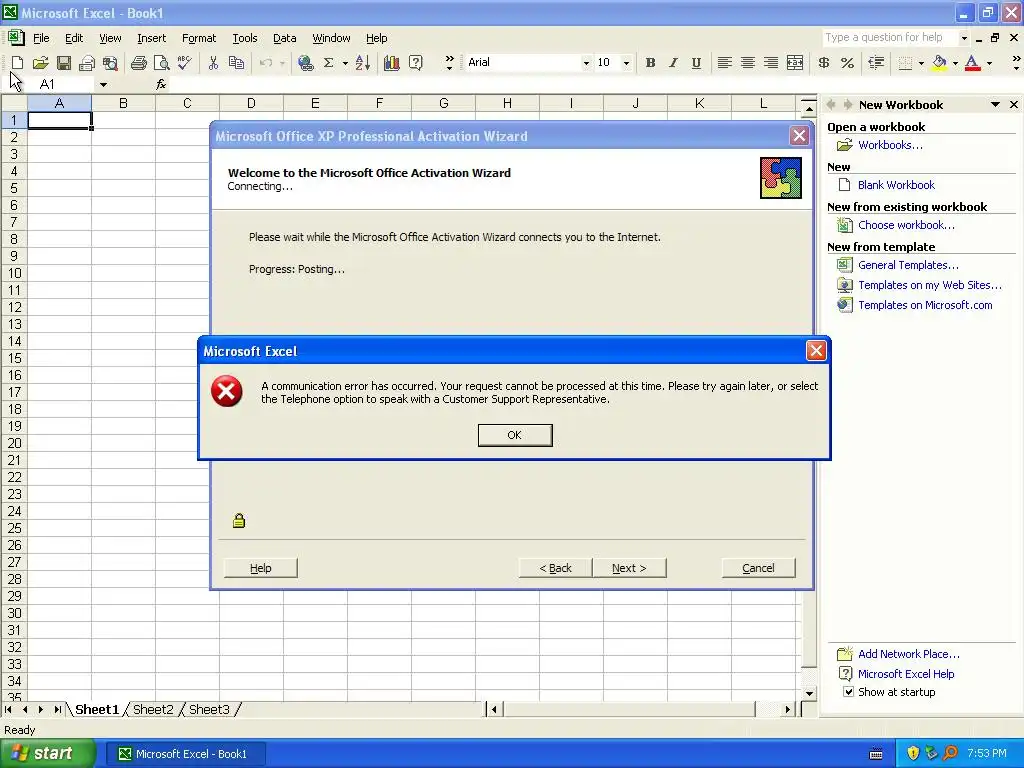Open the Data menu

(x=284, y=38)
